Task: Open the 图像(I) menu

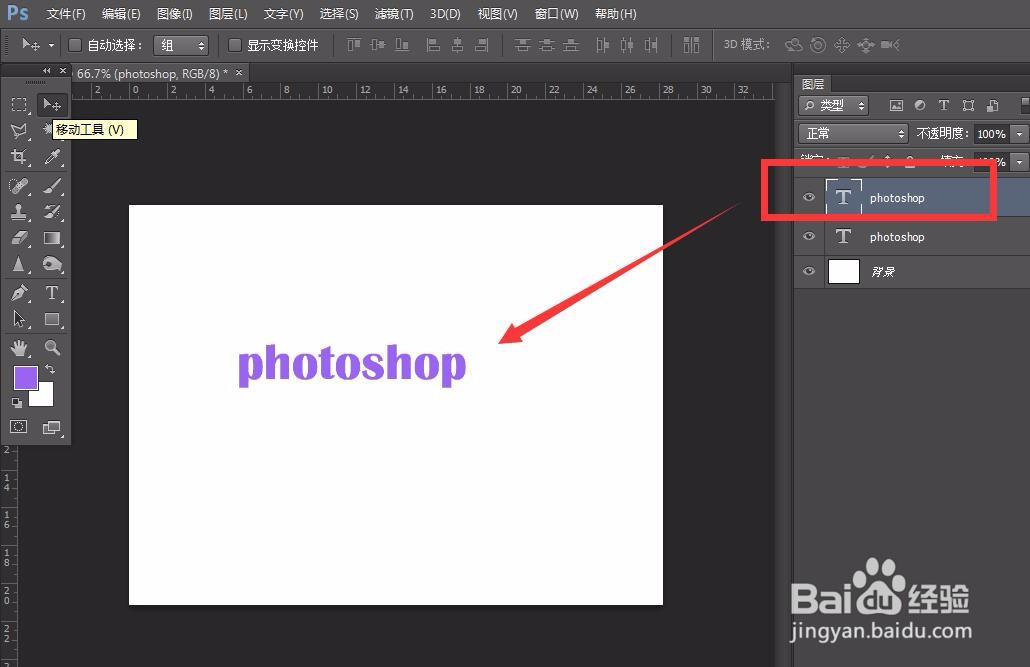Action: (x=175, y=14)
